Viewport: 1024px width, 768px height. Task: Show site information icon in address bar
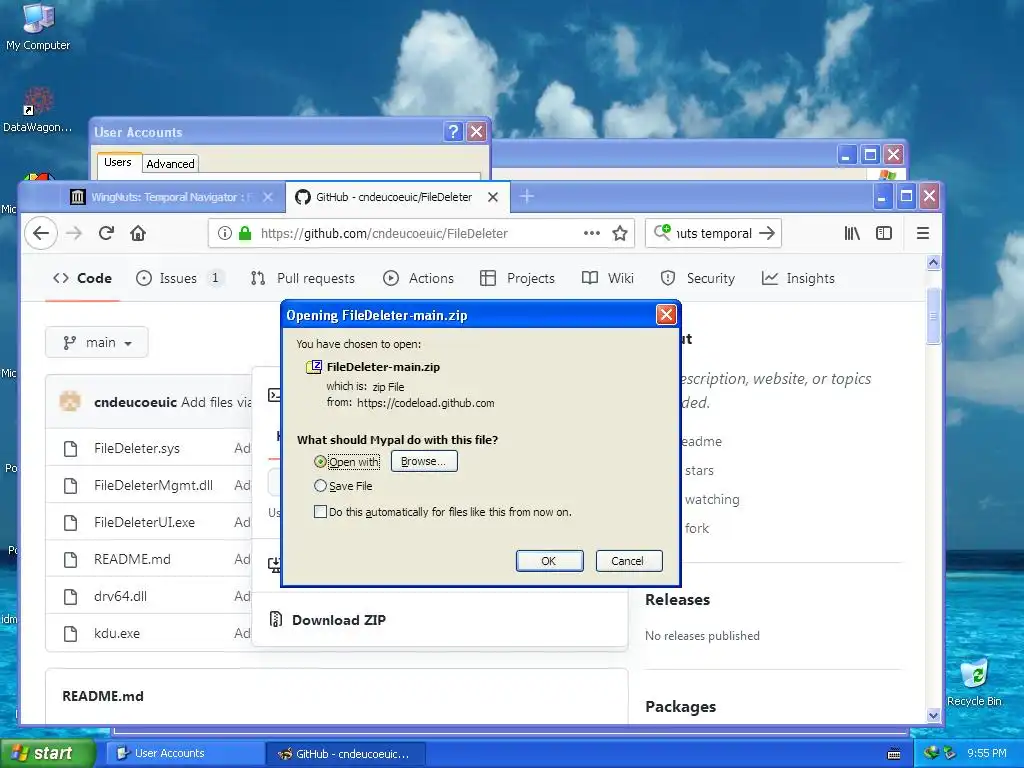tap(225, 233)
